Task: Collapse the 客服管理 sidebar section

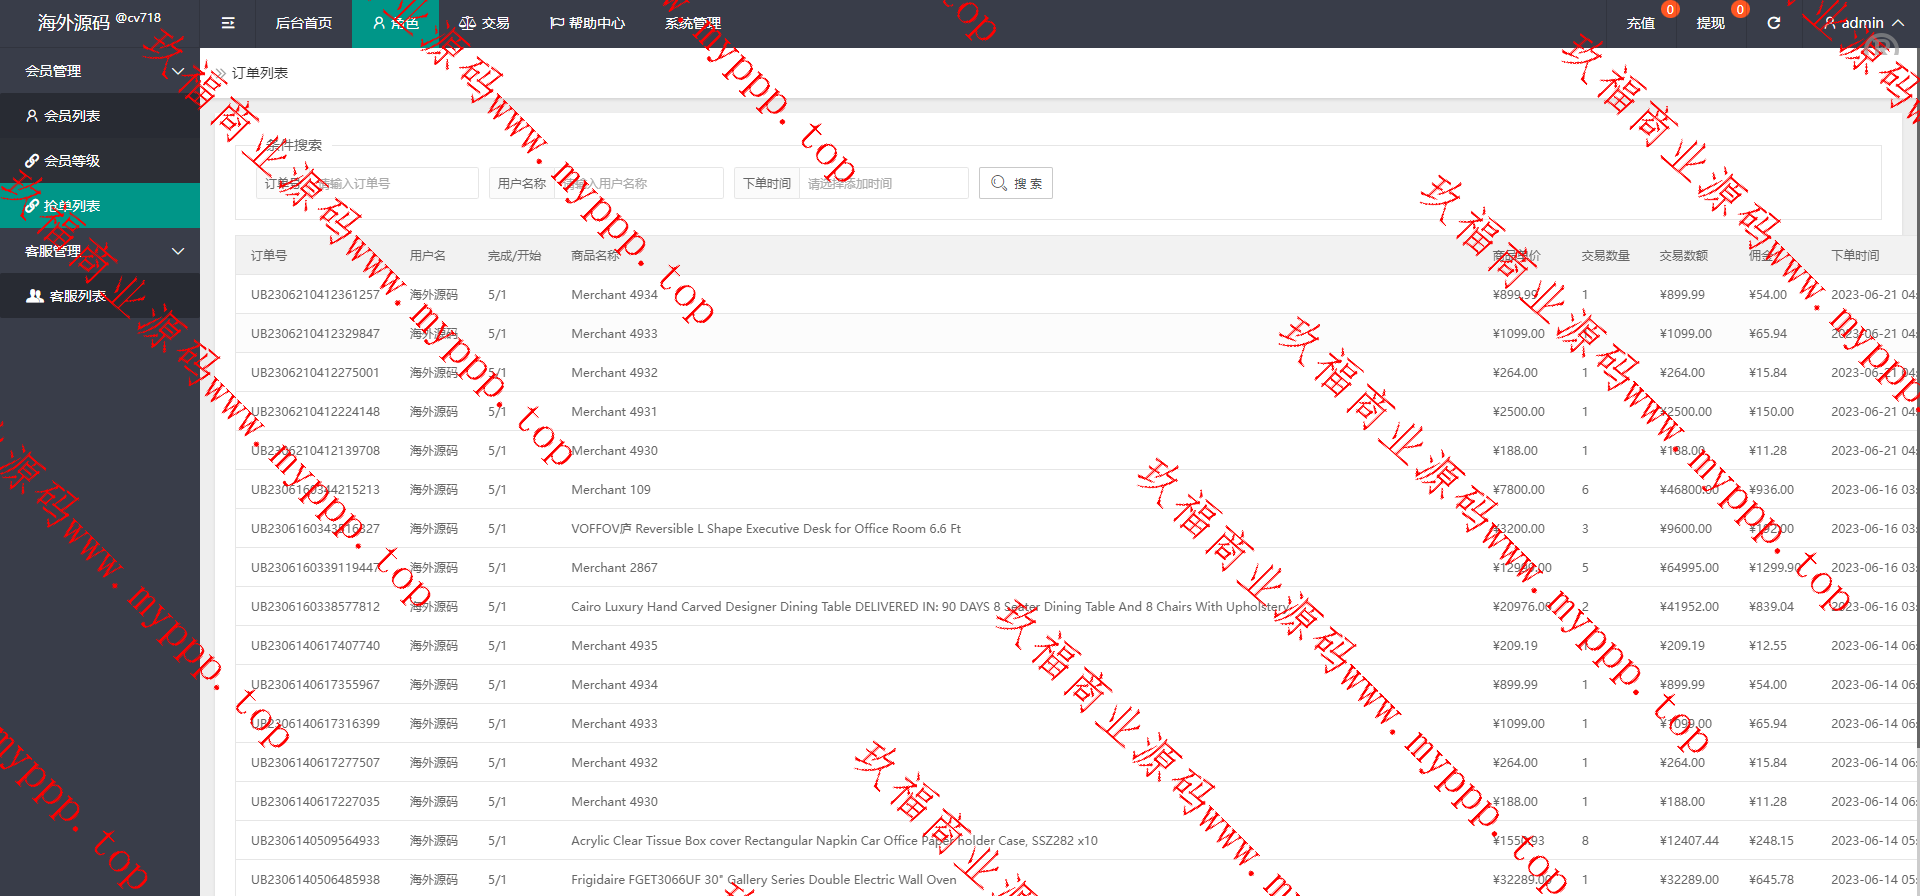Action: point(178,251)
